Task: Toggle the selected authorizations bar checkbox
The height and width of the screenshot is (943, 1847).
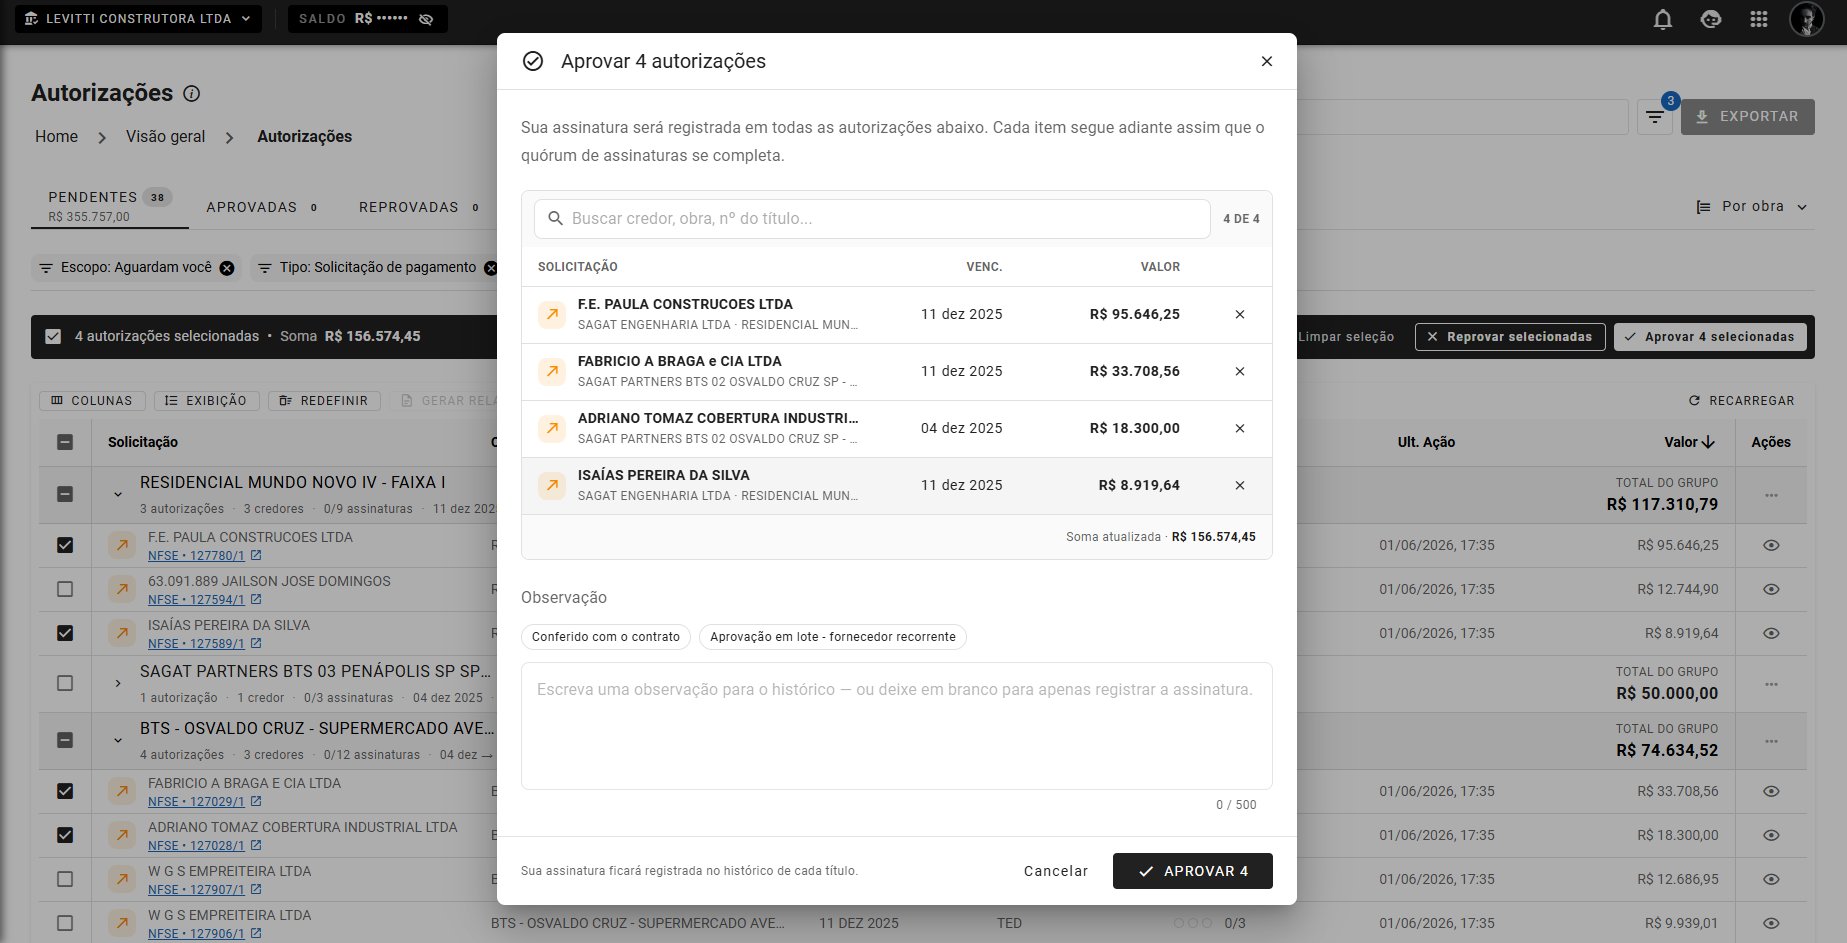Action: point(53,337)
